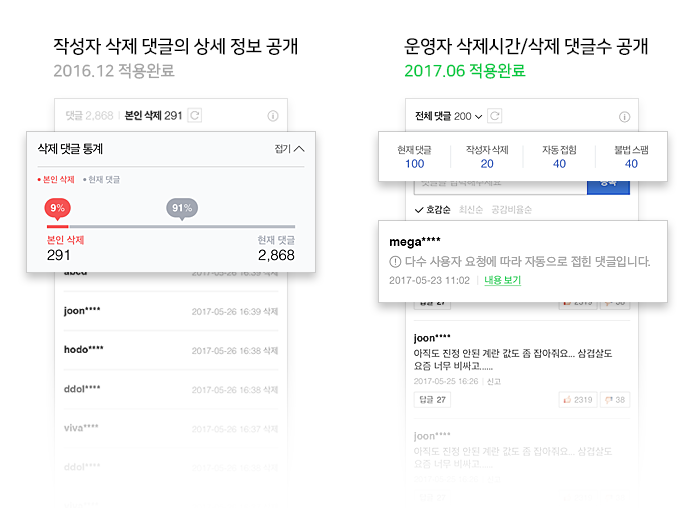Click the thumbs-up button showing 2319
Viewport: 693px width, 508px height.
coord(577,400)
